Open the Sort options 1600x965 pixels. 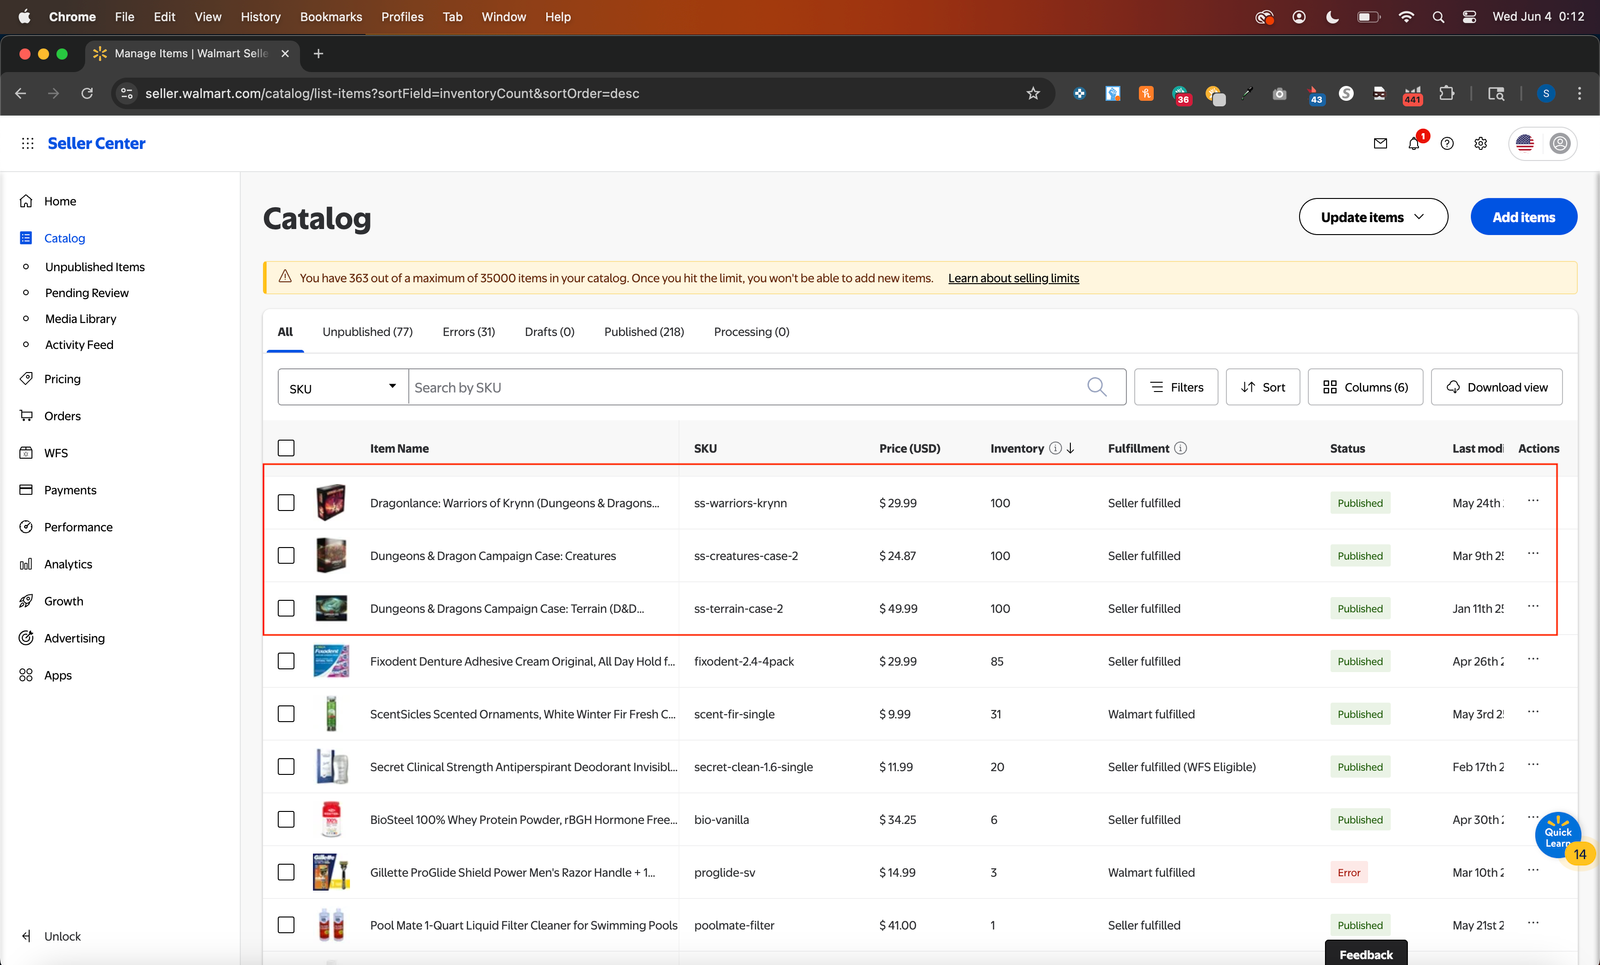point(1263,387)
